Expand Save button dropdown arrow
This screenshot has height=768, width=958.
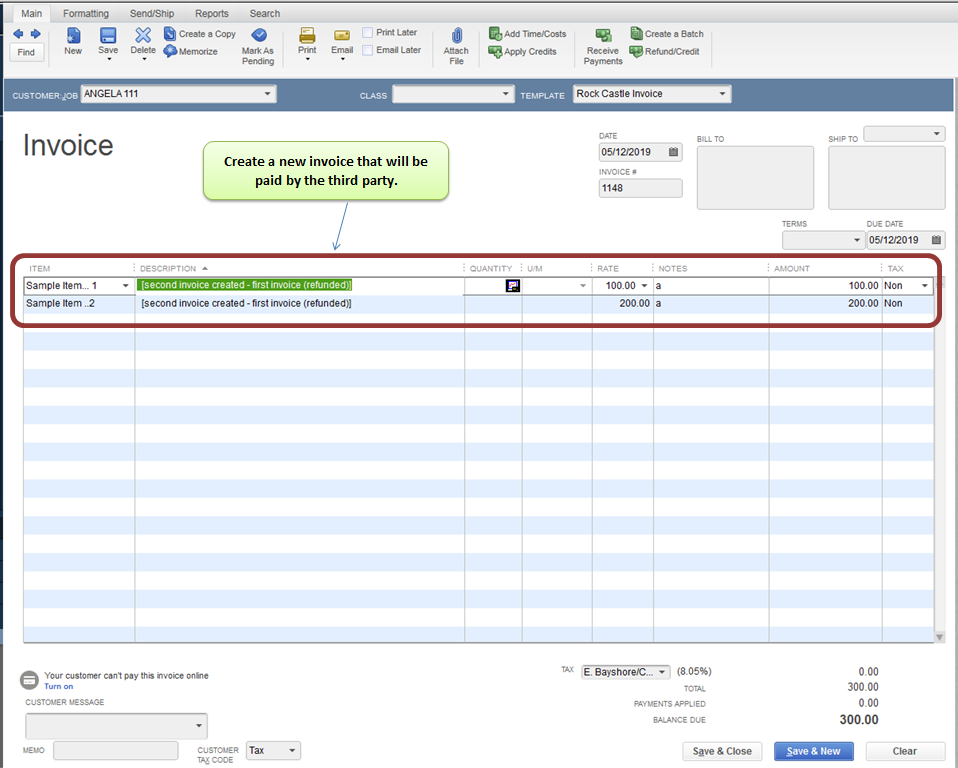pyautogui.click(x=109, y=59)
